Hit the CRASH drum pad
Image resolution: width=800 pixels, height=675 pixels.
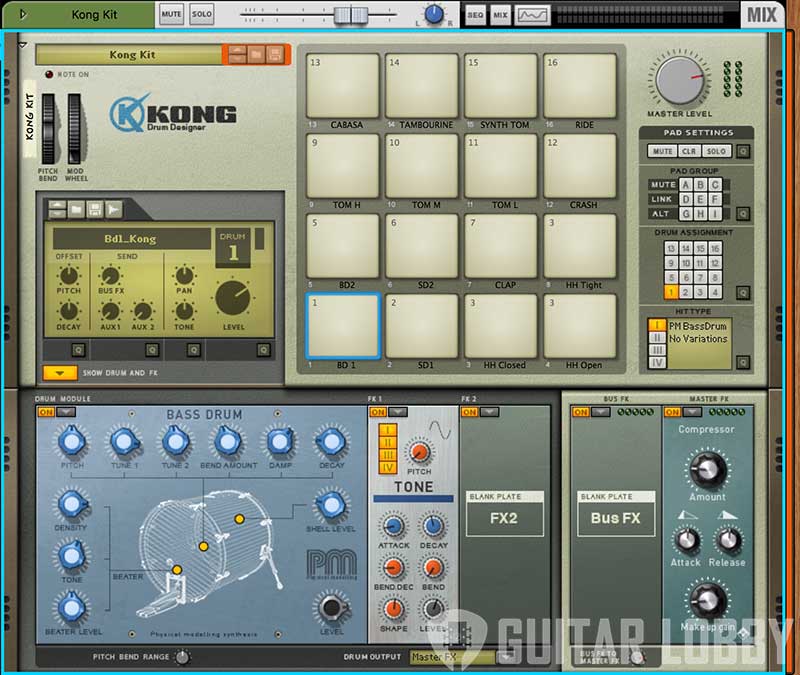pyautogui.click(x=580, y=166)
